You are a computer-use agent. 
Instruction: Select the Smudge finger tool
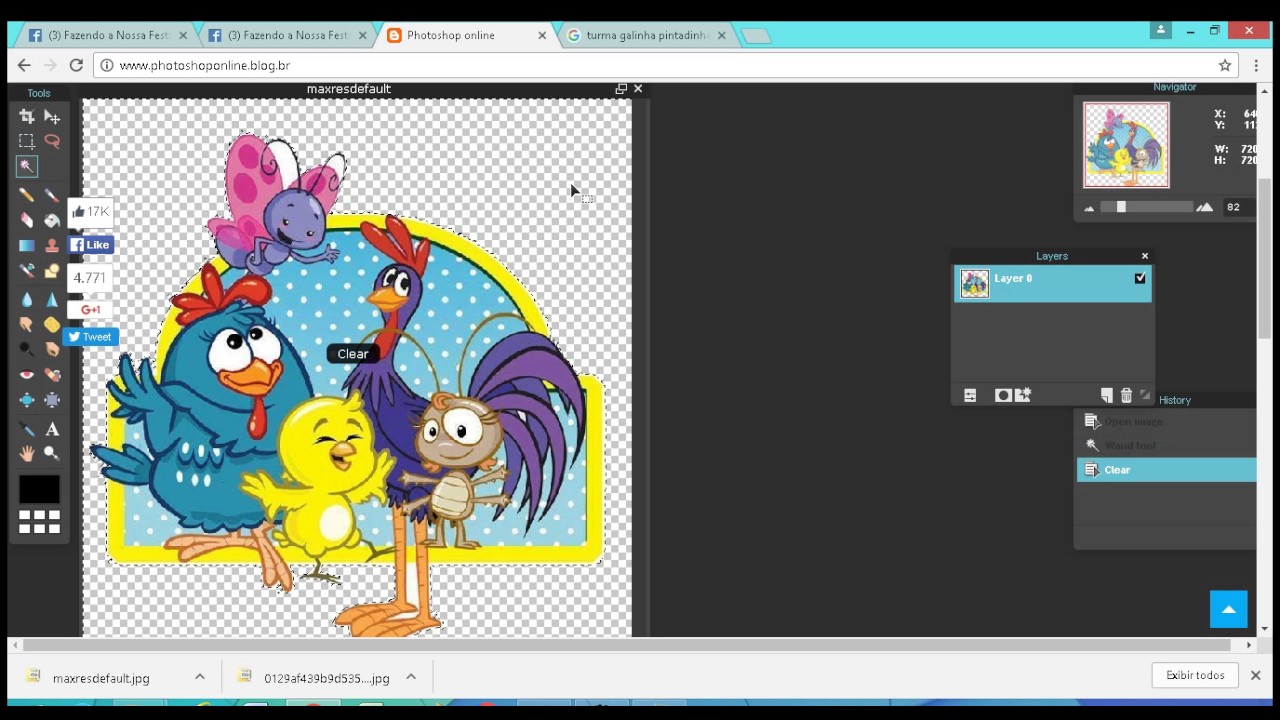(x=27, y=324)
